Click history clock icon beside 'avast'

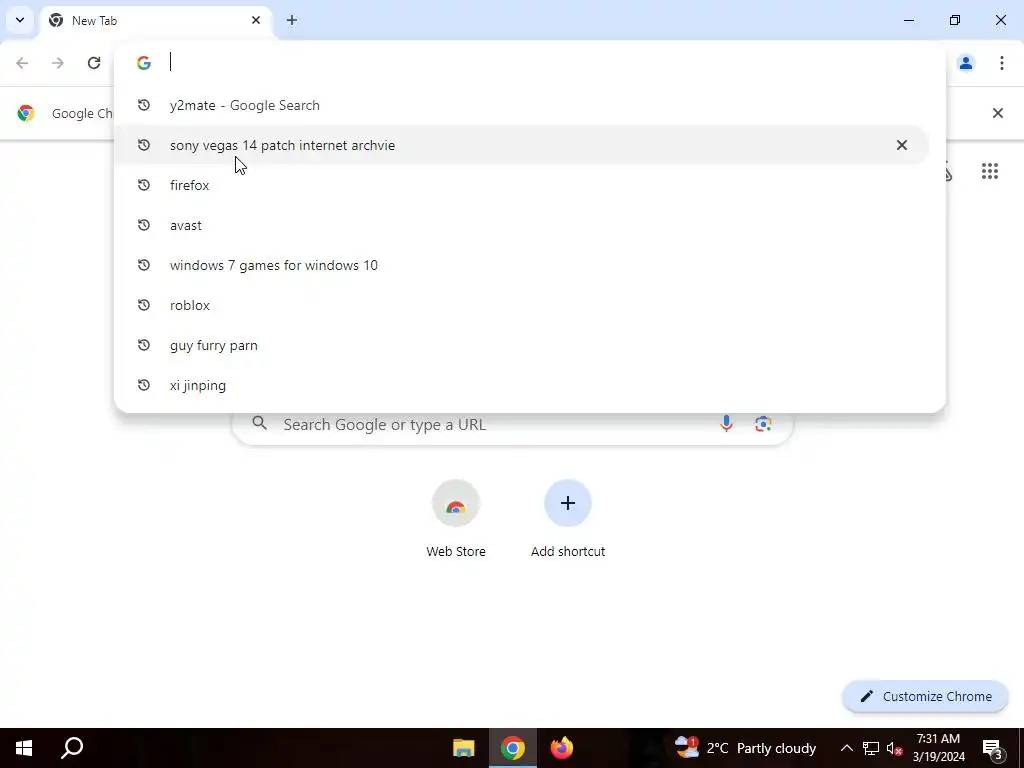[144, 225]
